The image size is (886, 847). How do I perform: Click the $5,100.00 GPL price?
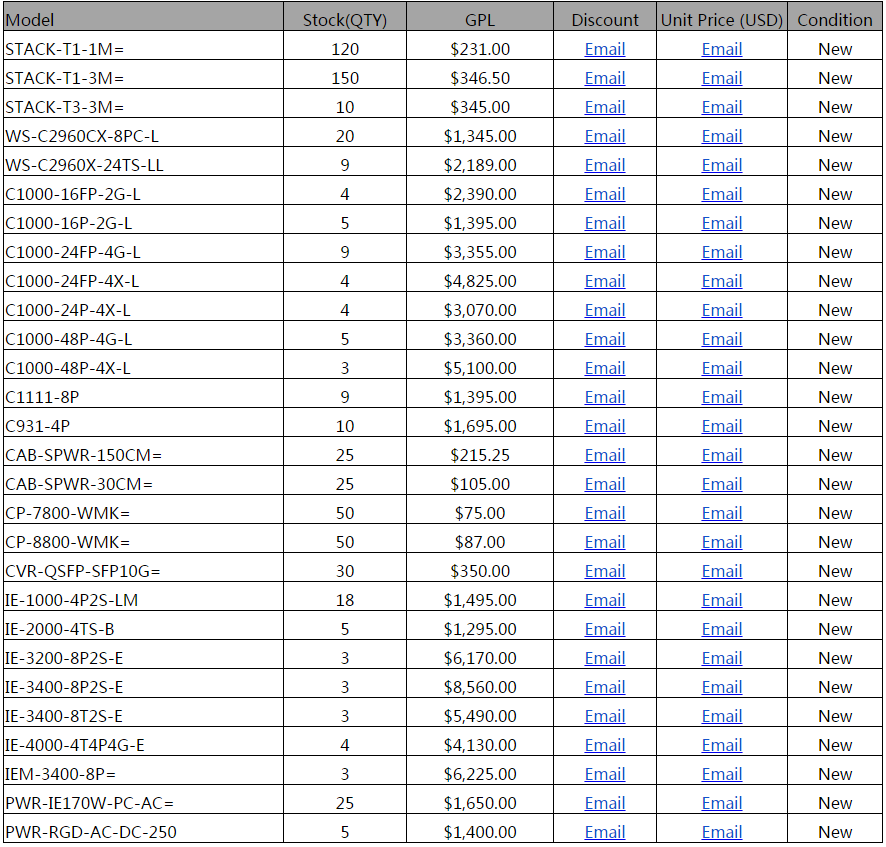480,368
